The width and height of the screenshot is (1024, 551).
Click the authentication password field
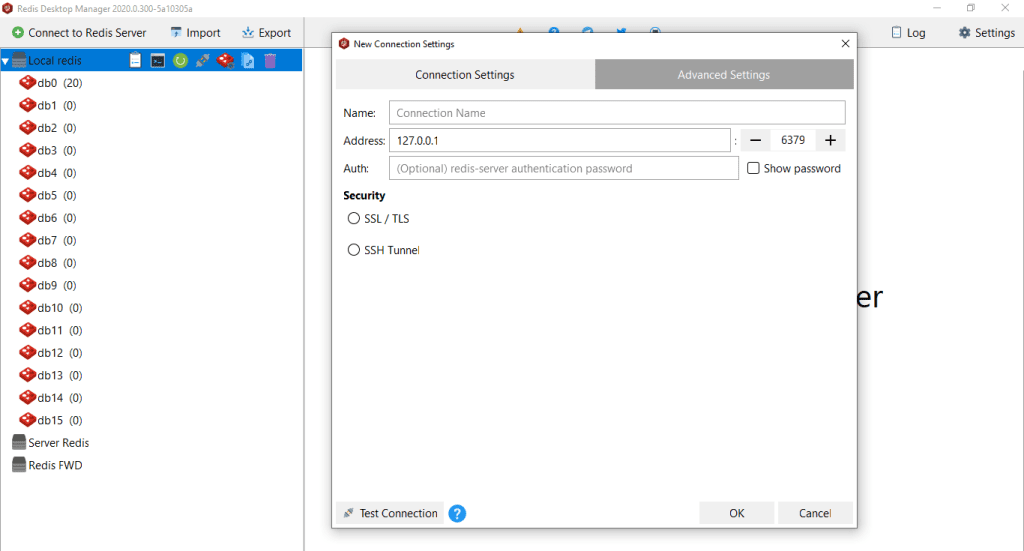[x=564, y=168]
